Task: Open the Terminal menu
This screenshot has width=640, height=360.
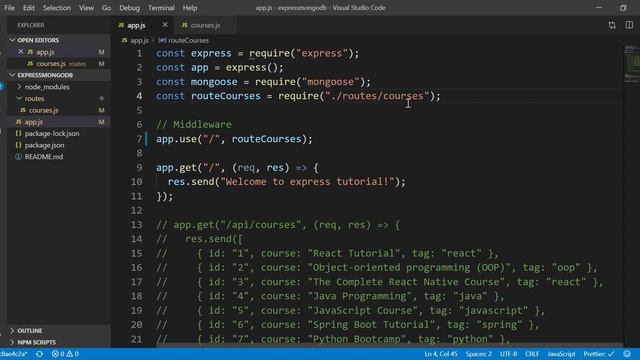Action: tap(161, 8)
